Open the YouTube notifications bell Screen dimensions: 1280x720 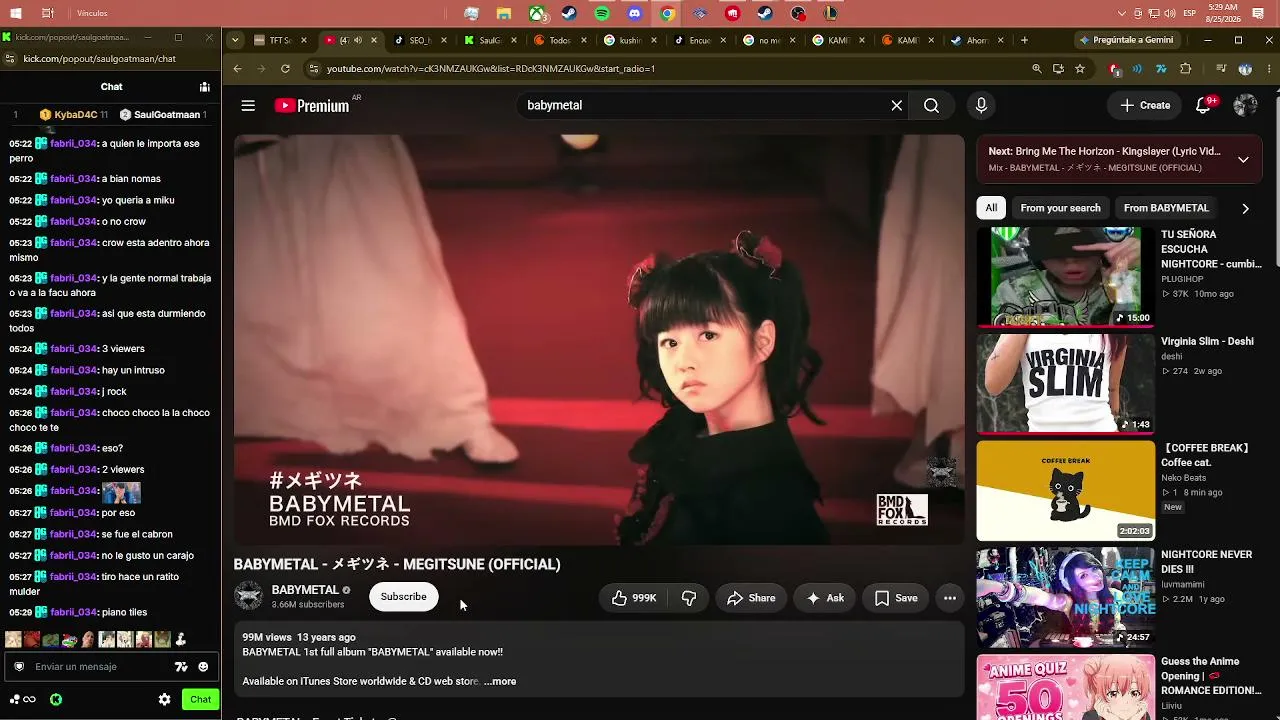point(1205,105)
